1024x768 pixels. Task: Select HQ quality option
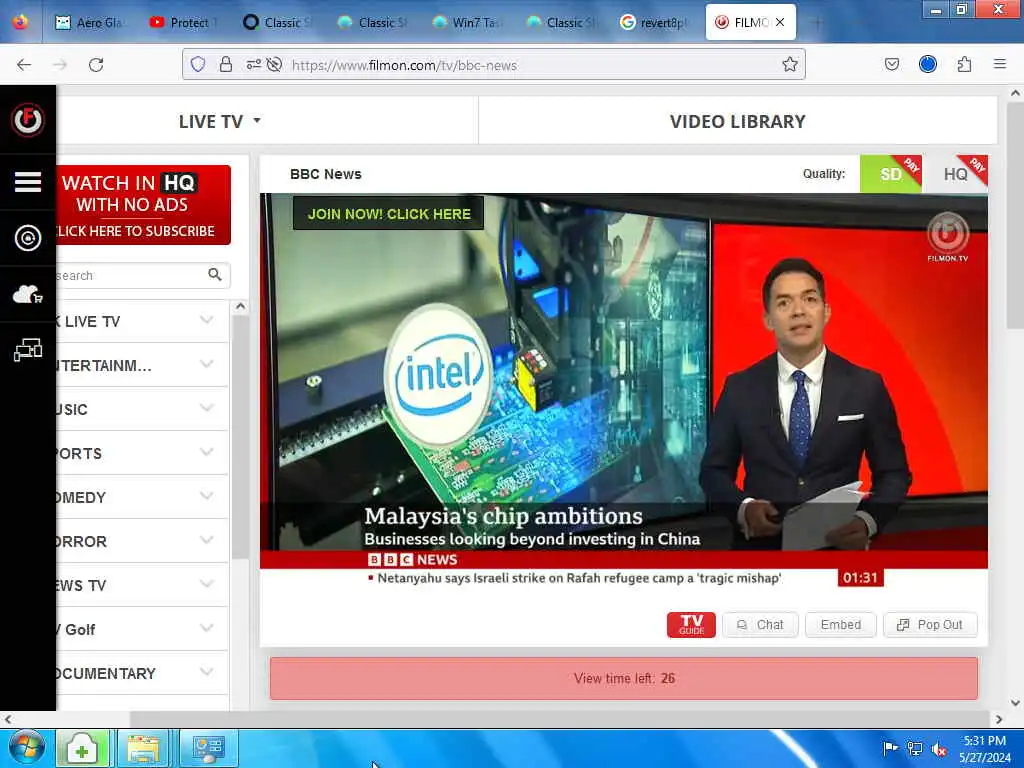[955, 174]
